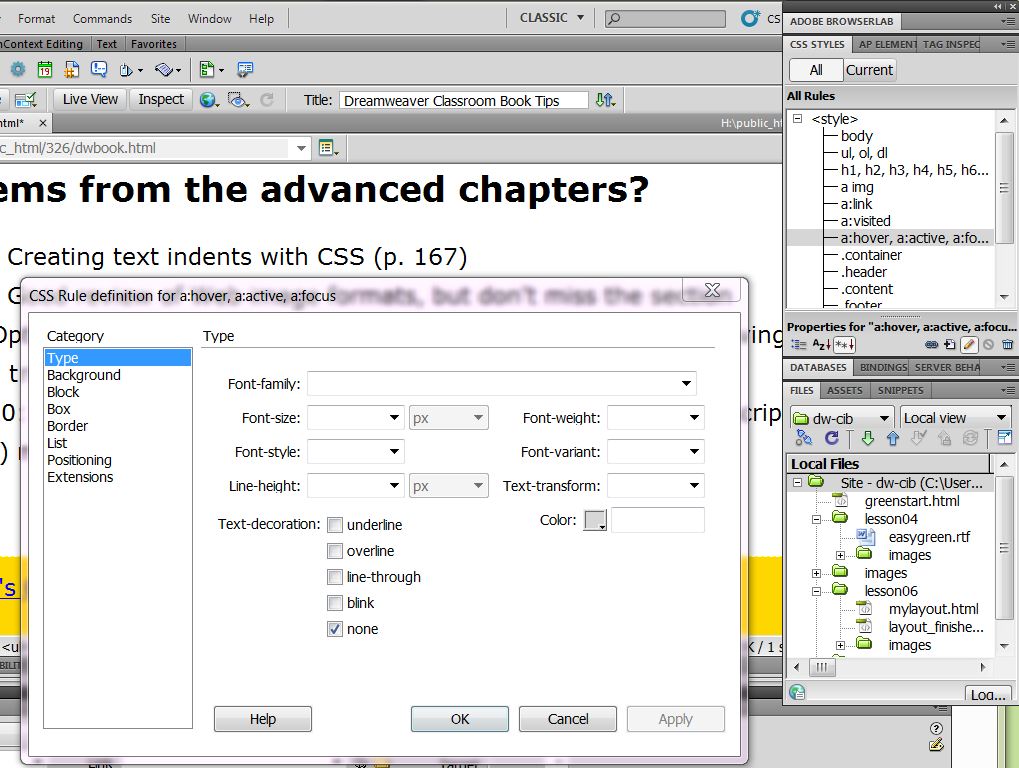The height and width of the screenshot is (768, 1019).
Task: Open the Format menu
Action: click(36, 19)
